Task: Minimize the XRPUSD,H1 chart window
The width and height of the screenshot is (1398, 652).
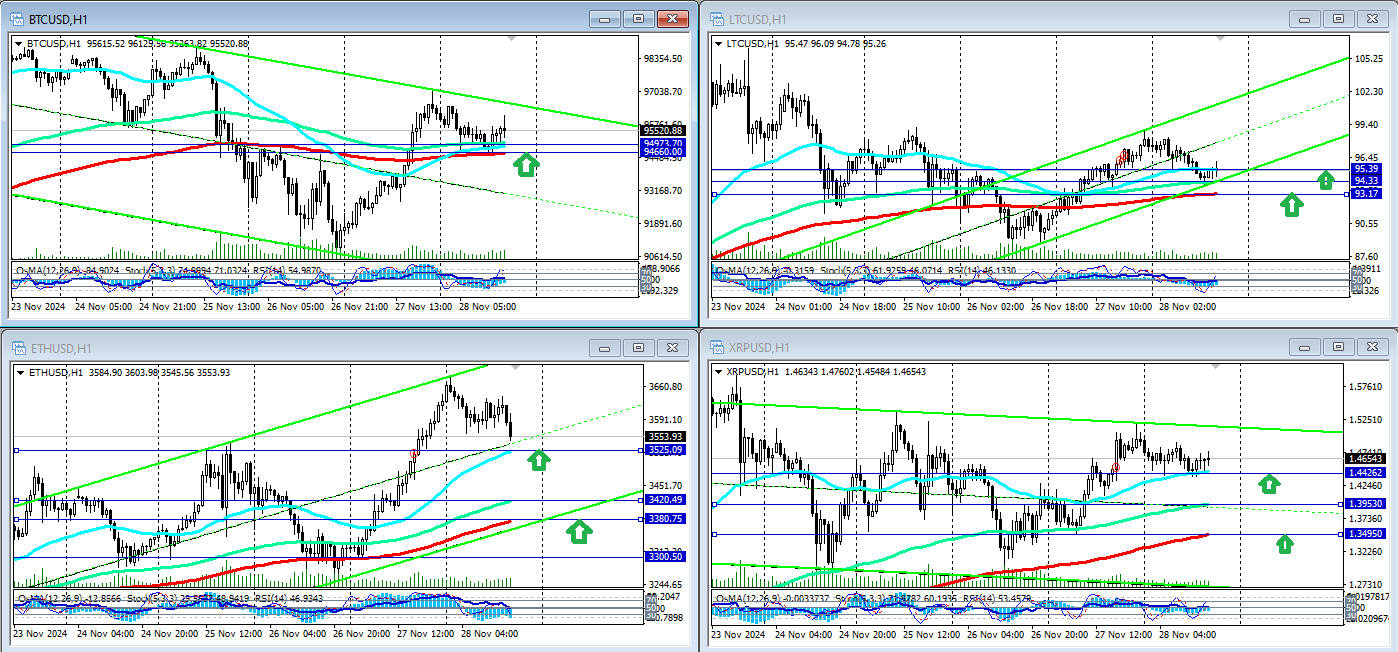Action: pyautogui.click(x=1305, y=347)
